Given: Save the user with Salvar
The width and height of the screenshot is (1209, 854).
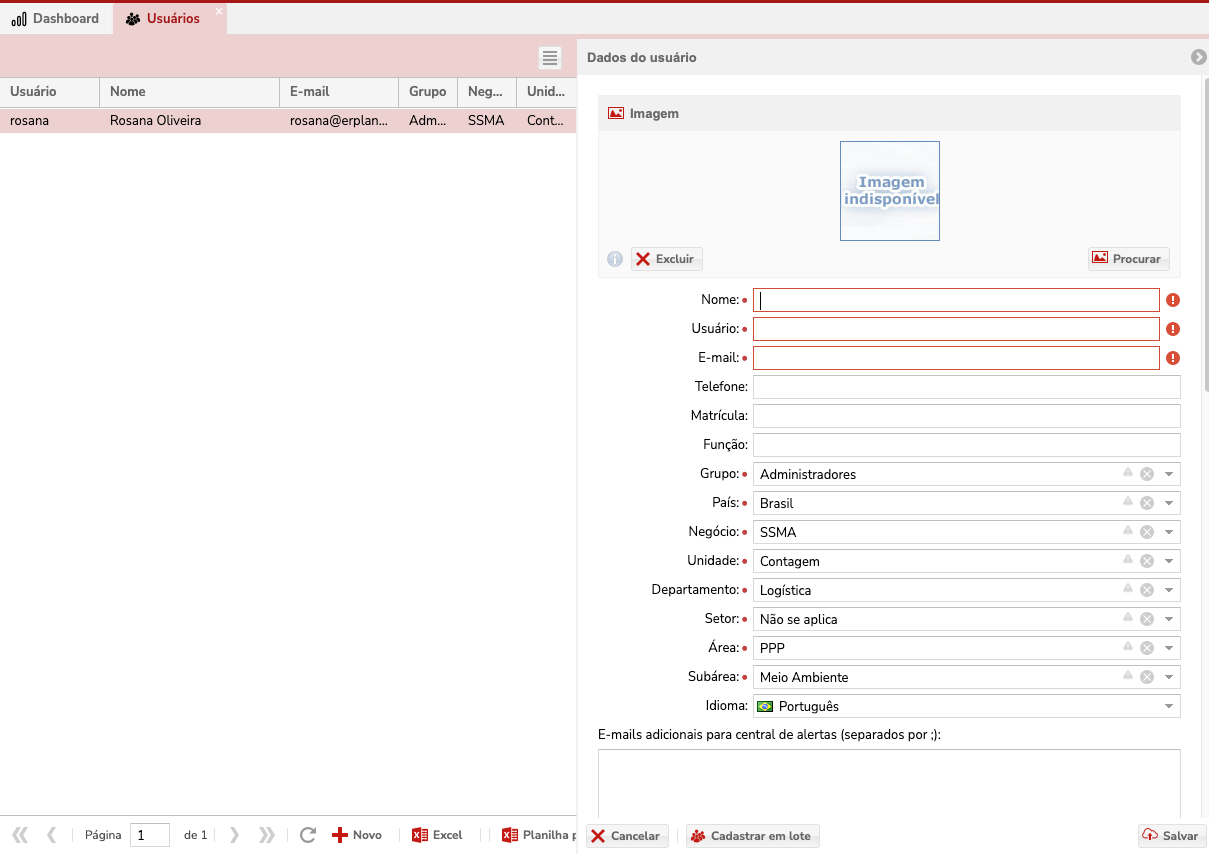Looking at the screenshot, I should 1172,836.
